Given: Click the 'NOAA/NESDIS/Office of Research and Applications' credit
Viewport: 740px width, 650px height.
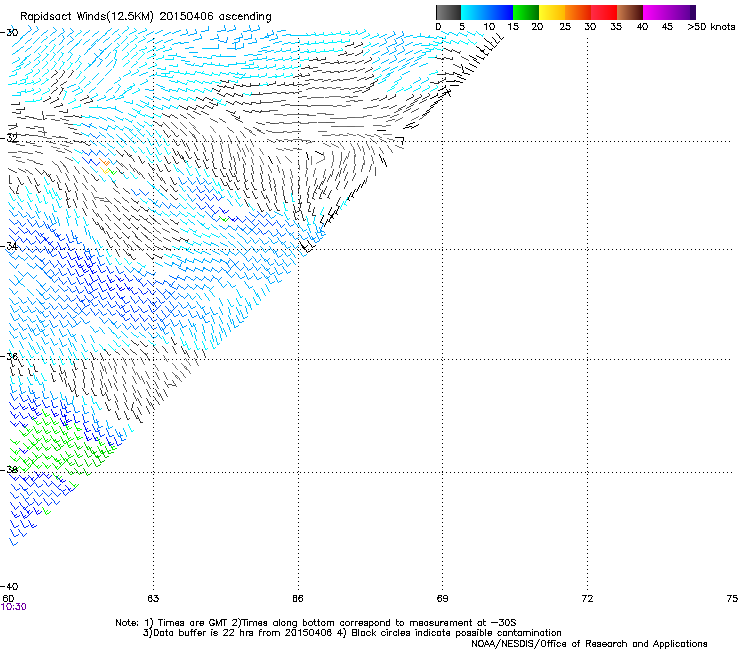Looking at the screenshot, I should point(589,644).
